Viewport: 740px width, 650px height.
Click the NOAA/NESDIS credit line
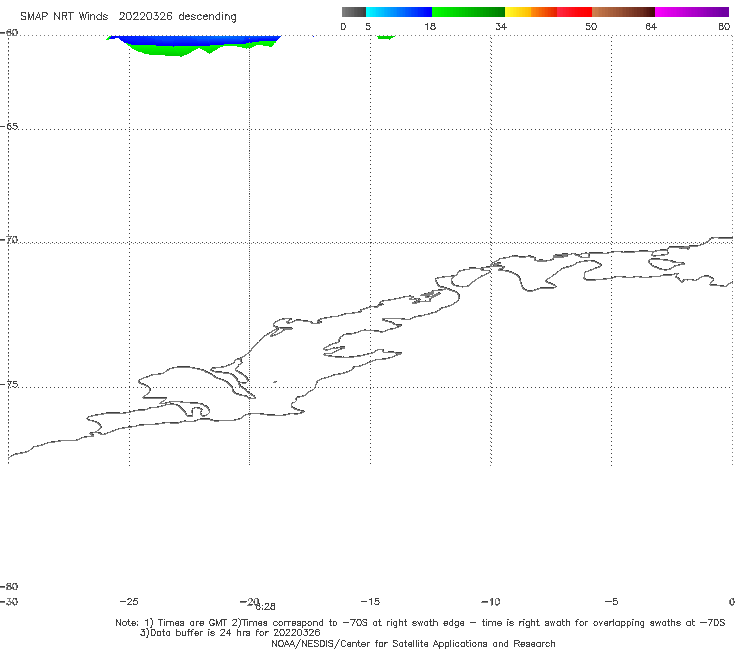click(x=413, y=644)
